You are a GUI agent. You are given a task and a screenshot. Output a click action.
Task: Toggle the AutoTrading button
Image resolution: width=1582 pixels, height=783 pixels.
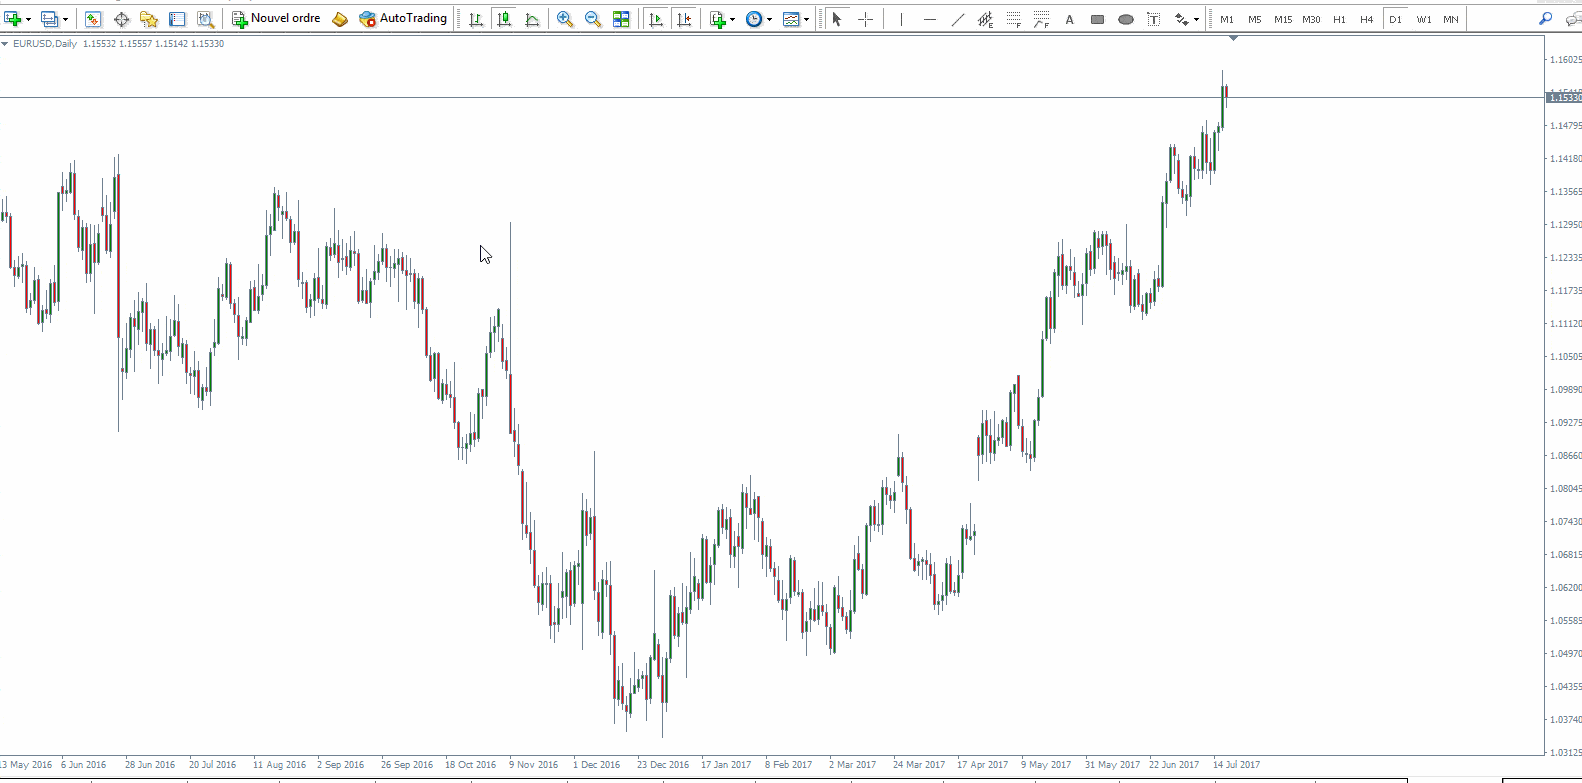[403, 19]
